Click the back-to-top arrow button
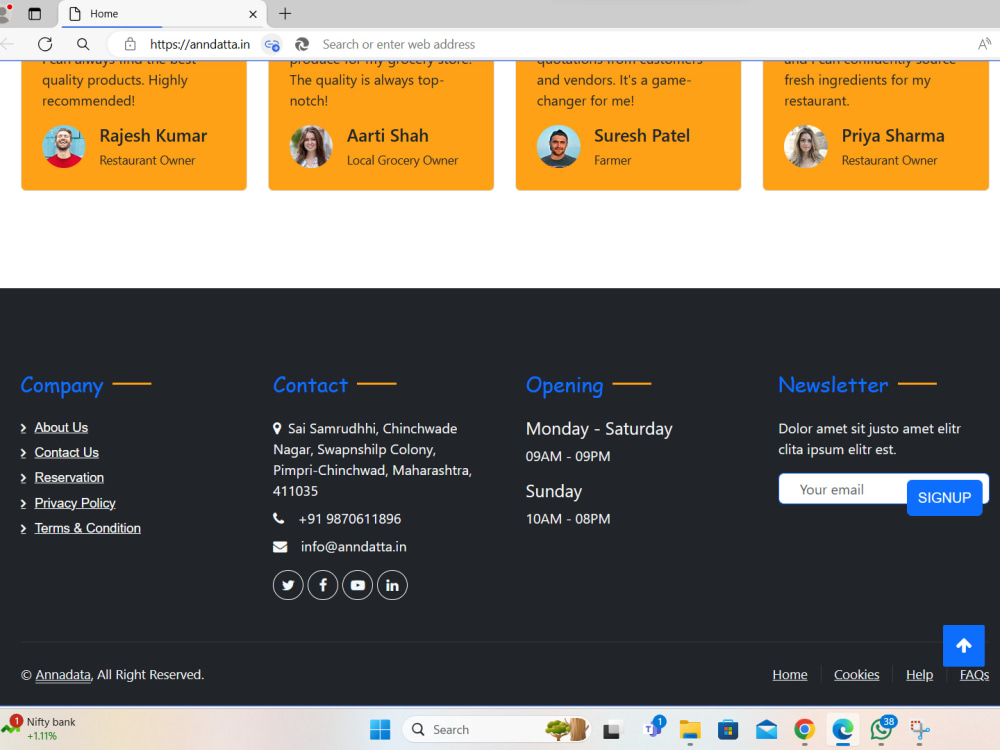 pos(963,645)
